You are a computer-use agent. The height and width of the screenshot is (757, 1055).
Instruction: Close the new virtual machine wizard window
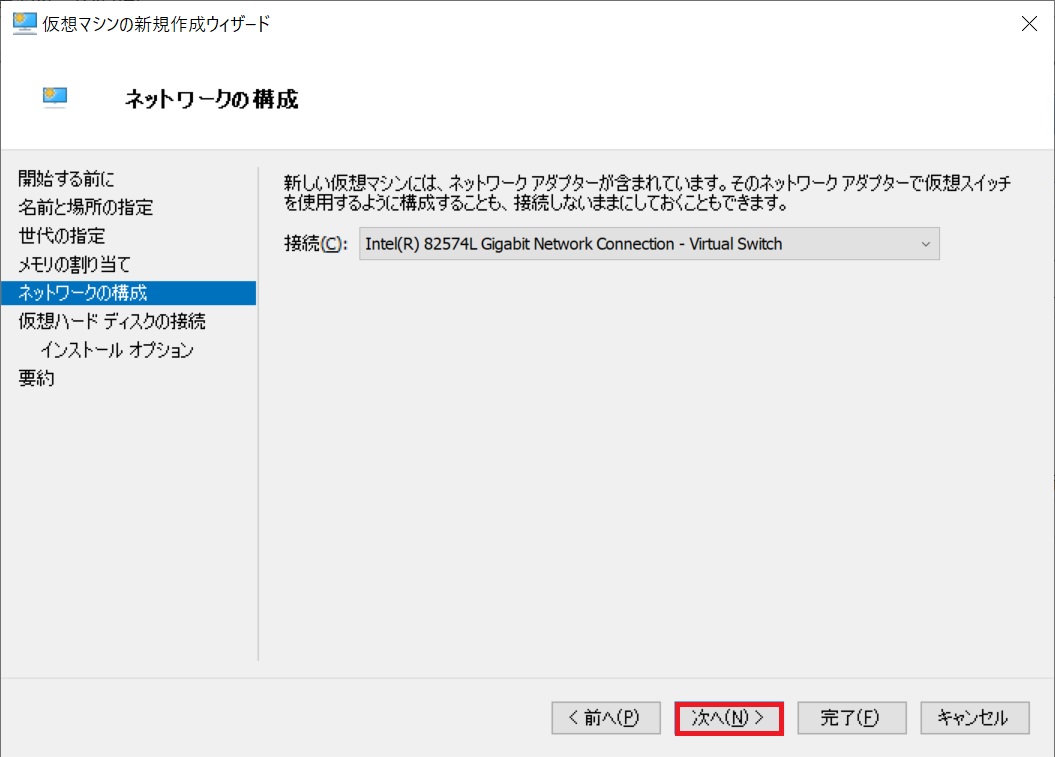coord(1029,24)
